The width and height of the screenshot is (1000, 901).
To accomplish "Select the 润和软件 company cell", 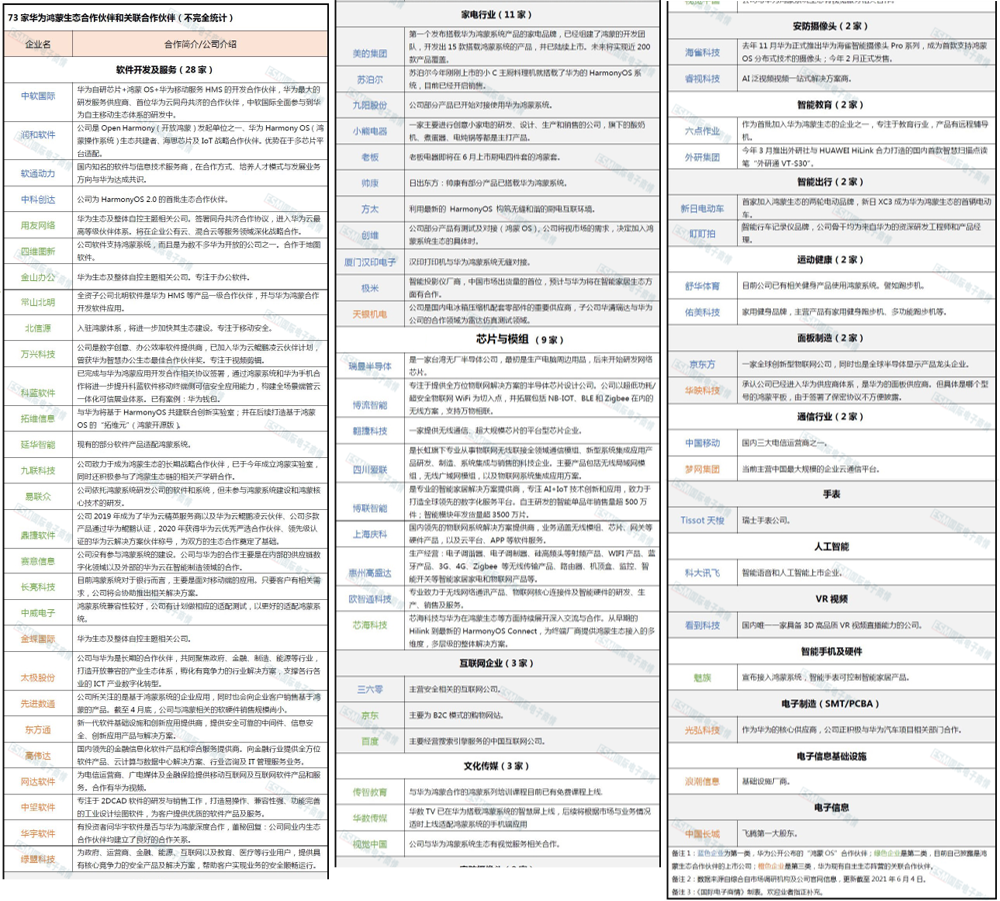I will (x=38, y=135).
